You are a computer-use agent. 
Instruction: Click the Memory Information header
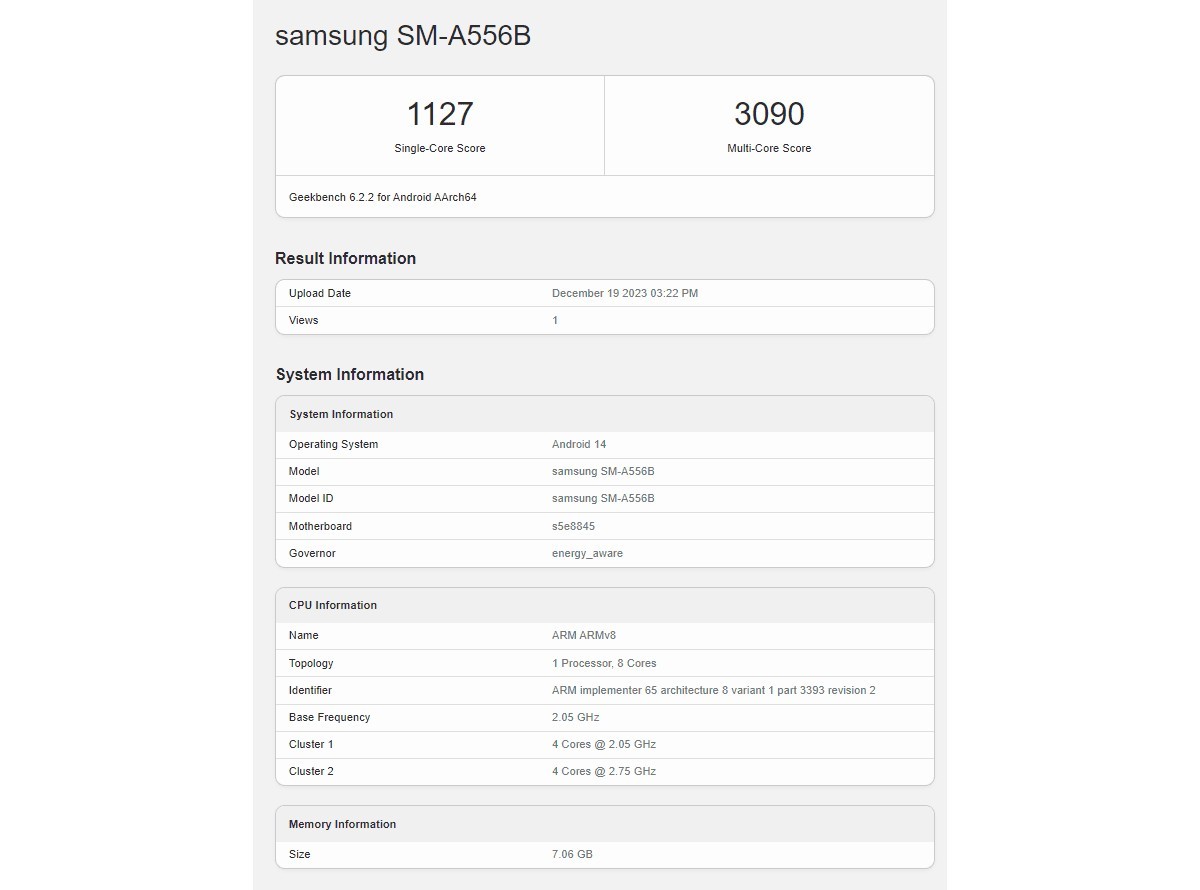click(341, 824)
